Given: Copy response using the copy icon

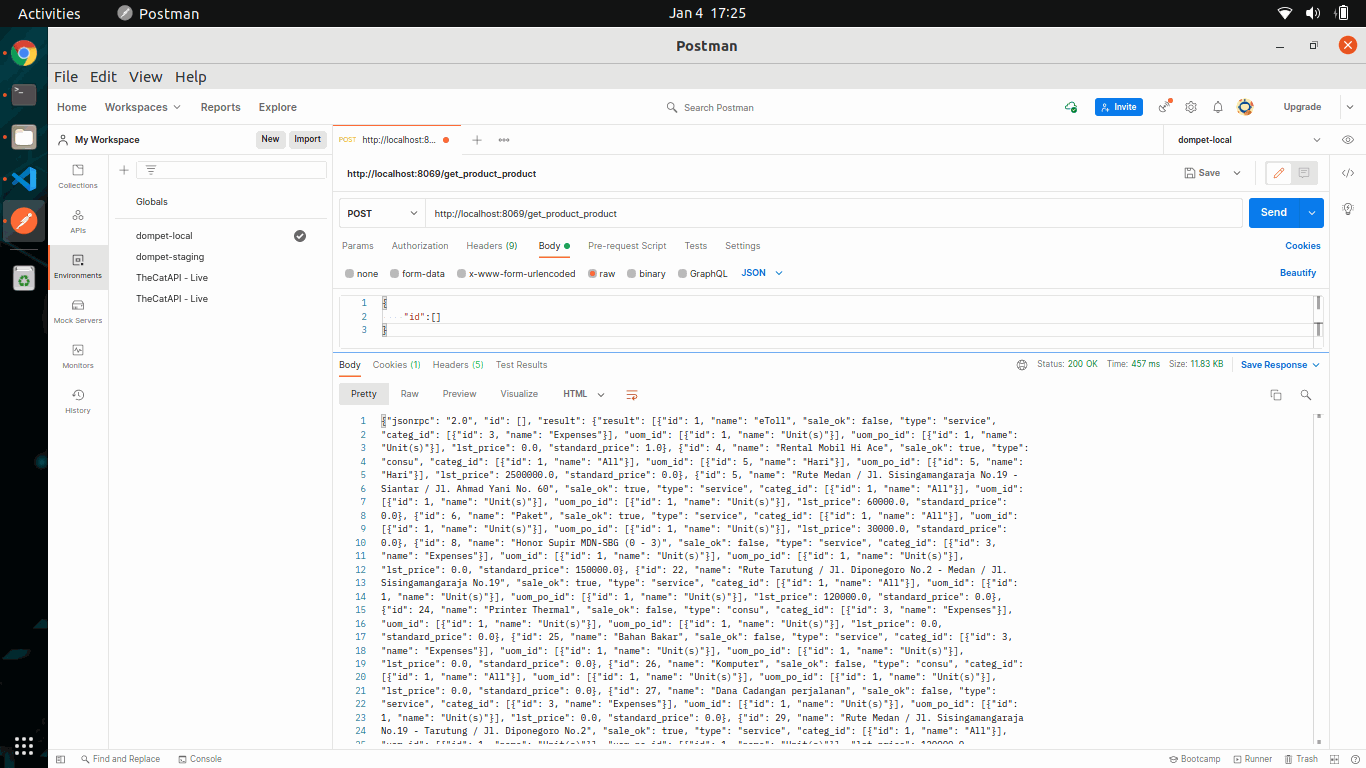Looking at the screenshot, I should pos(1276,395).
